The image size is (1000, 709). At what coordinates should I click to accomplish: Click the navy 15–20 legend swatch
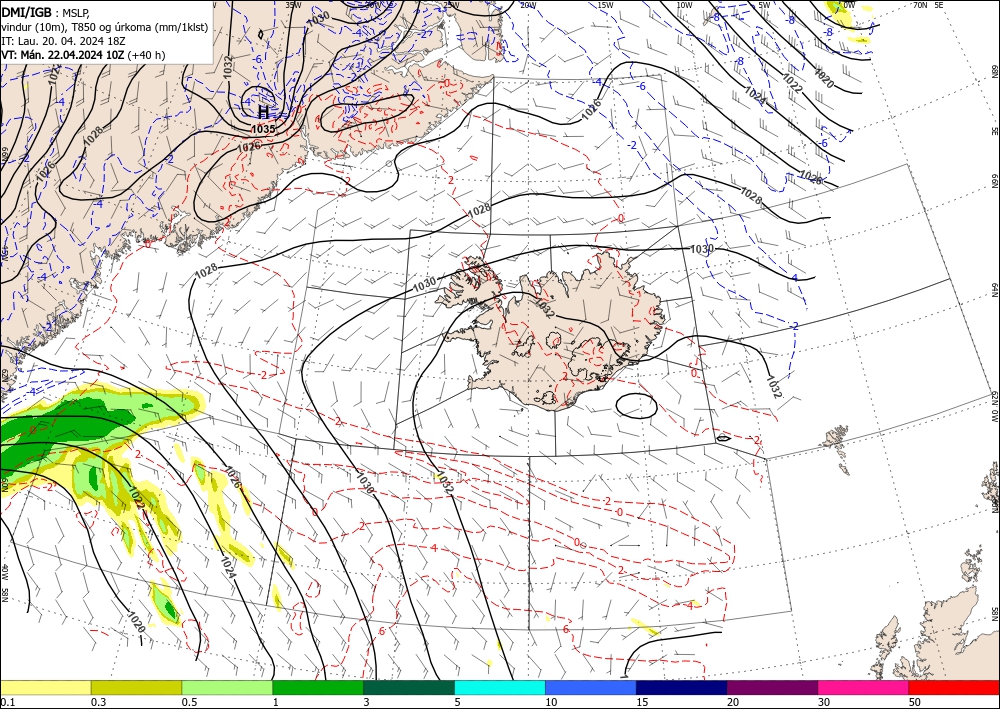[x=682, y=687]
